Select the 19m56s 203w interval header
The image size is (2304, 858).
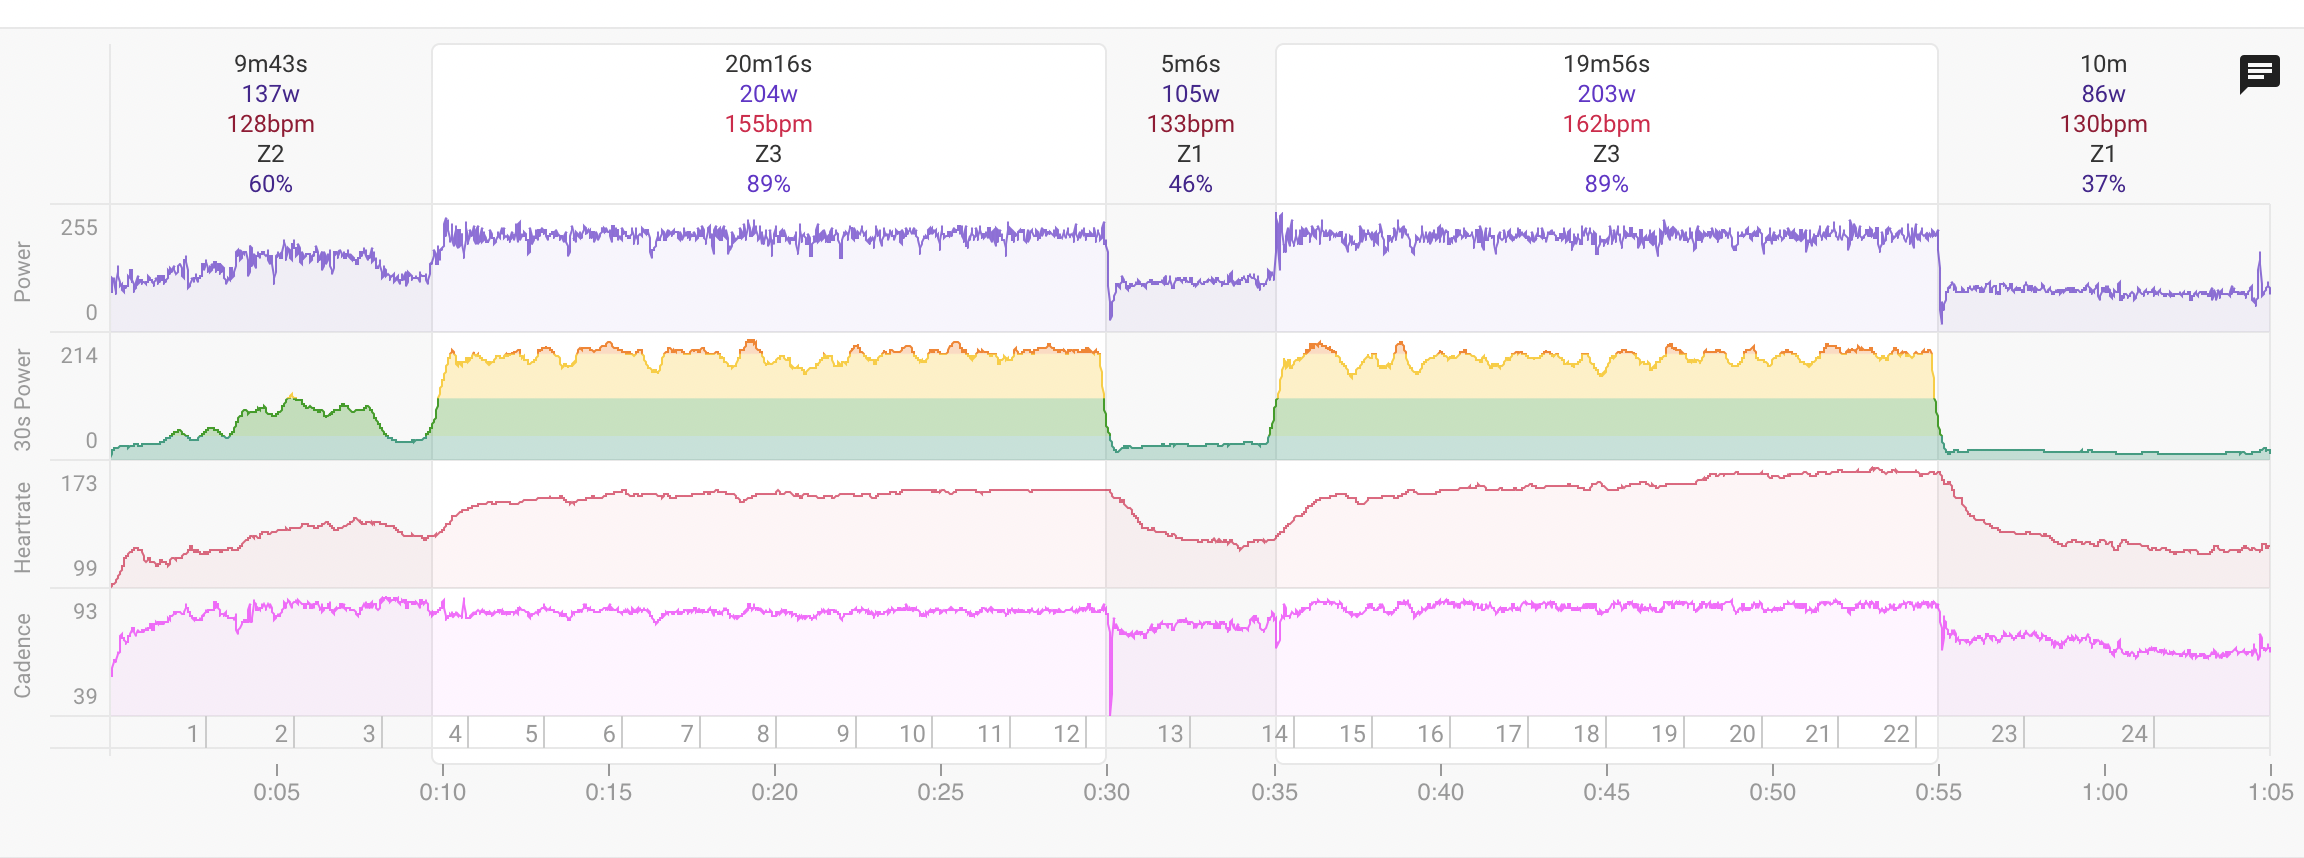pos(1606,123)
